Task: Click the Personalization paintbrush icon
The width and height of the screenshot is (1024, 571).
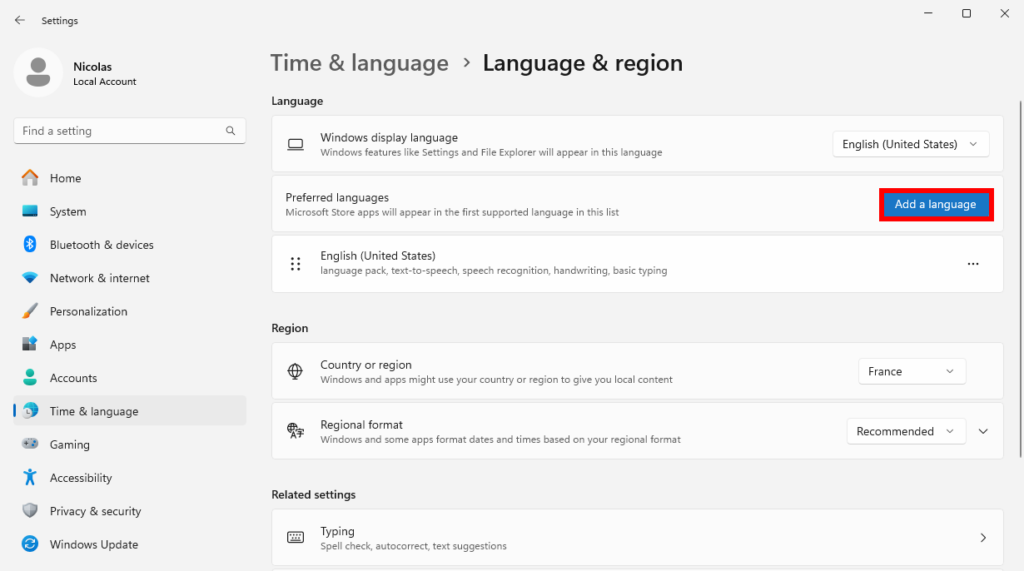Action: pyautogui.click(x=30, y=311)
